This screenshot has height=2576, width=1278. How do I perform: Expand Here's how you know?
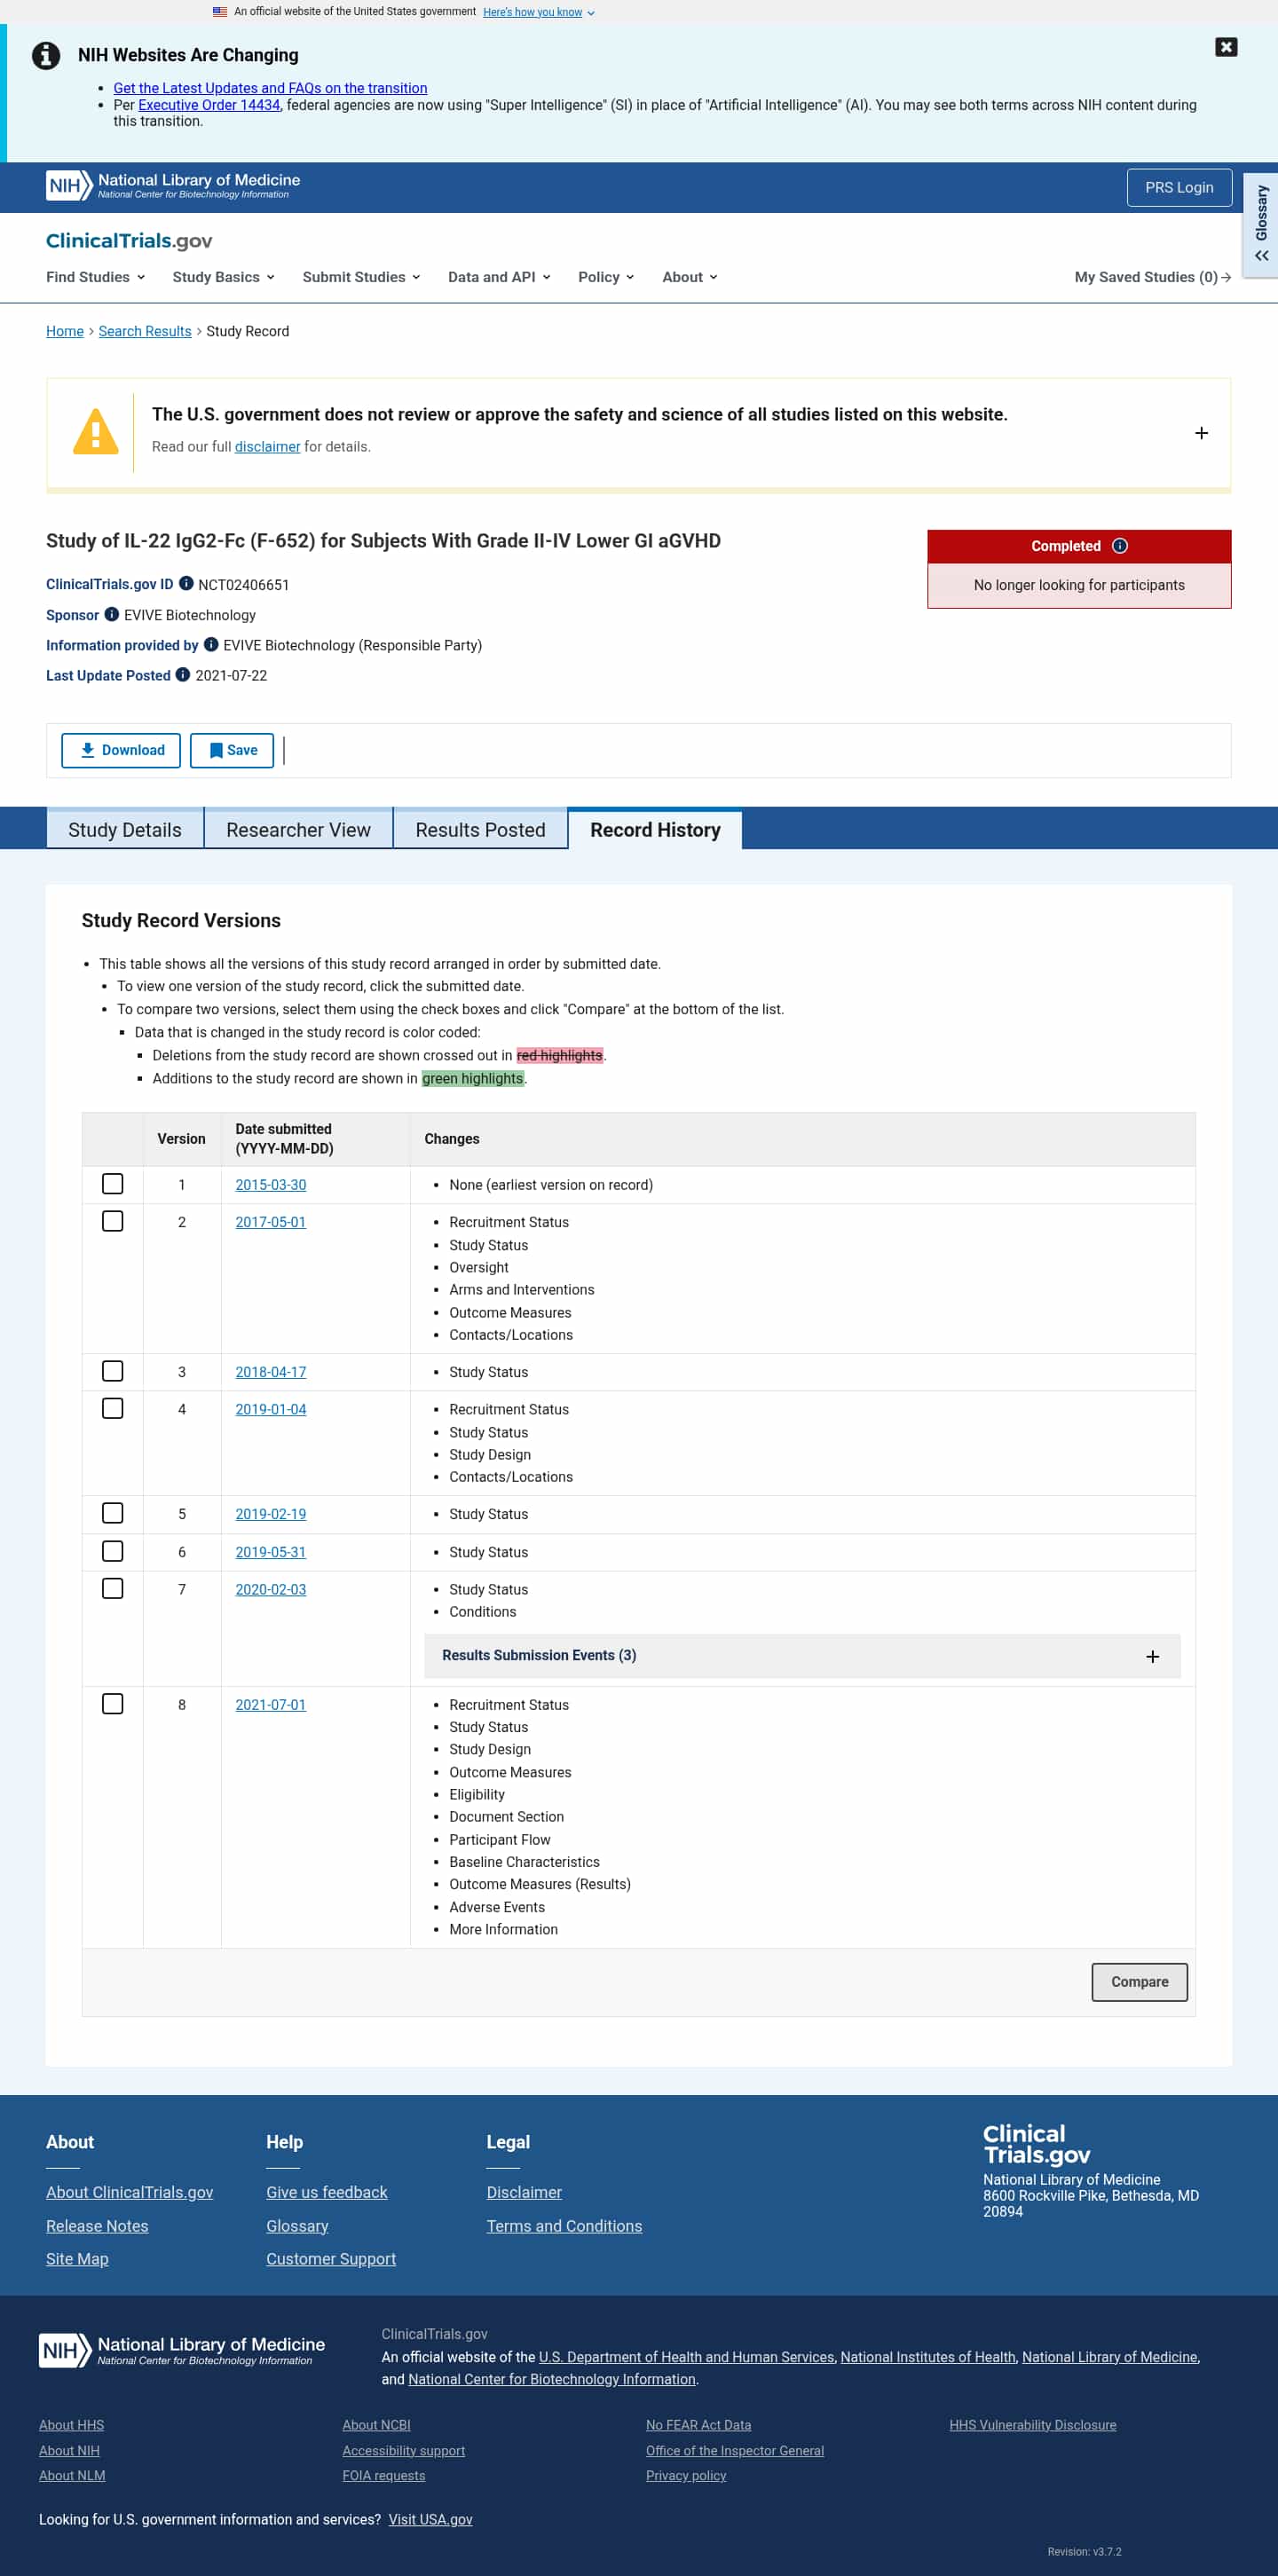(538, 12)
